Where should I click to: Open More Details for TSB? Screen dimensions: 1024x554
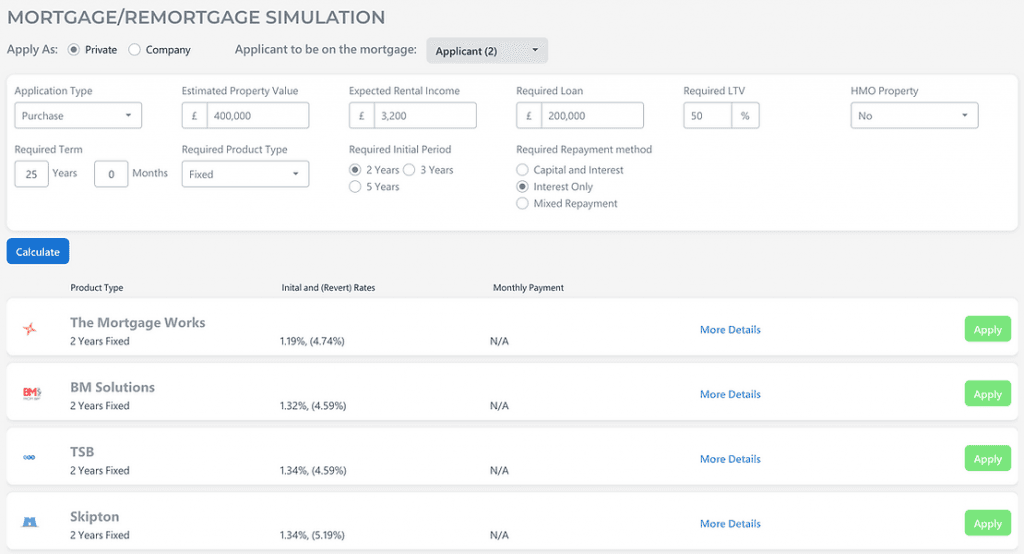[730, 459]
